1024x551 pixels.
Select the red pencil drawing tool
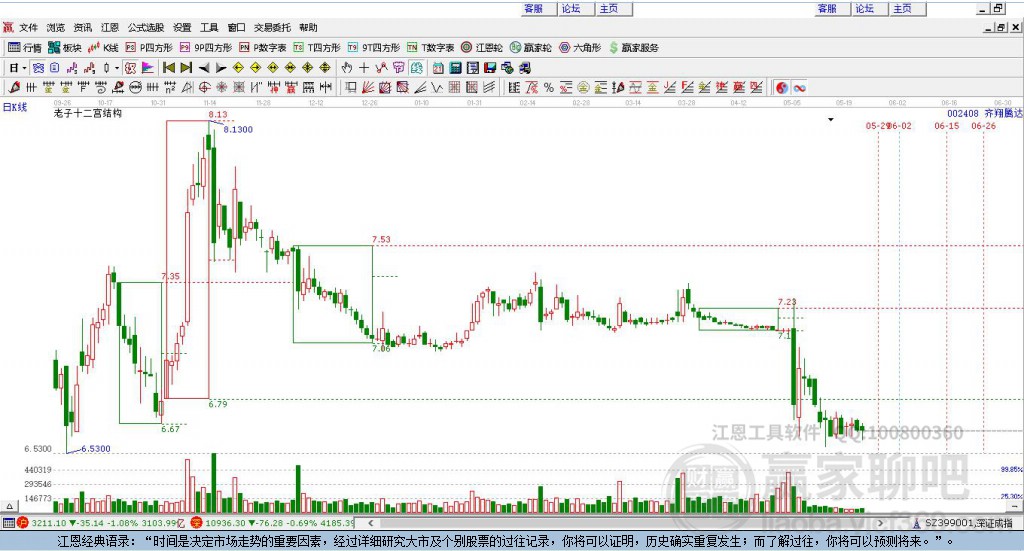(14, 87)
